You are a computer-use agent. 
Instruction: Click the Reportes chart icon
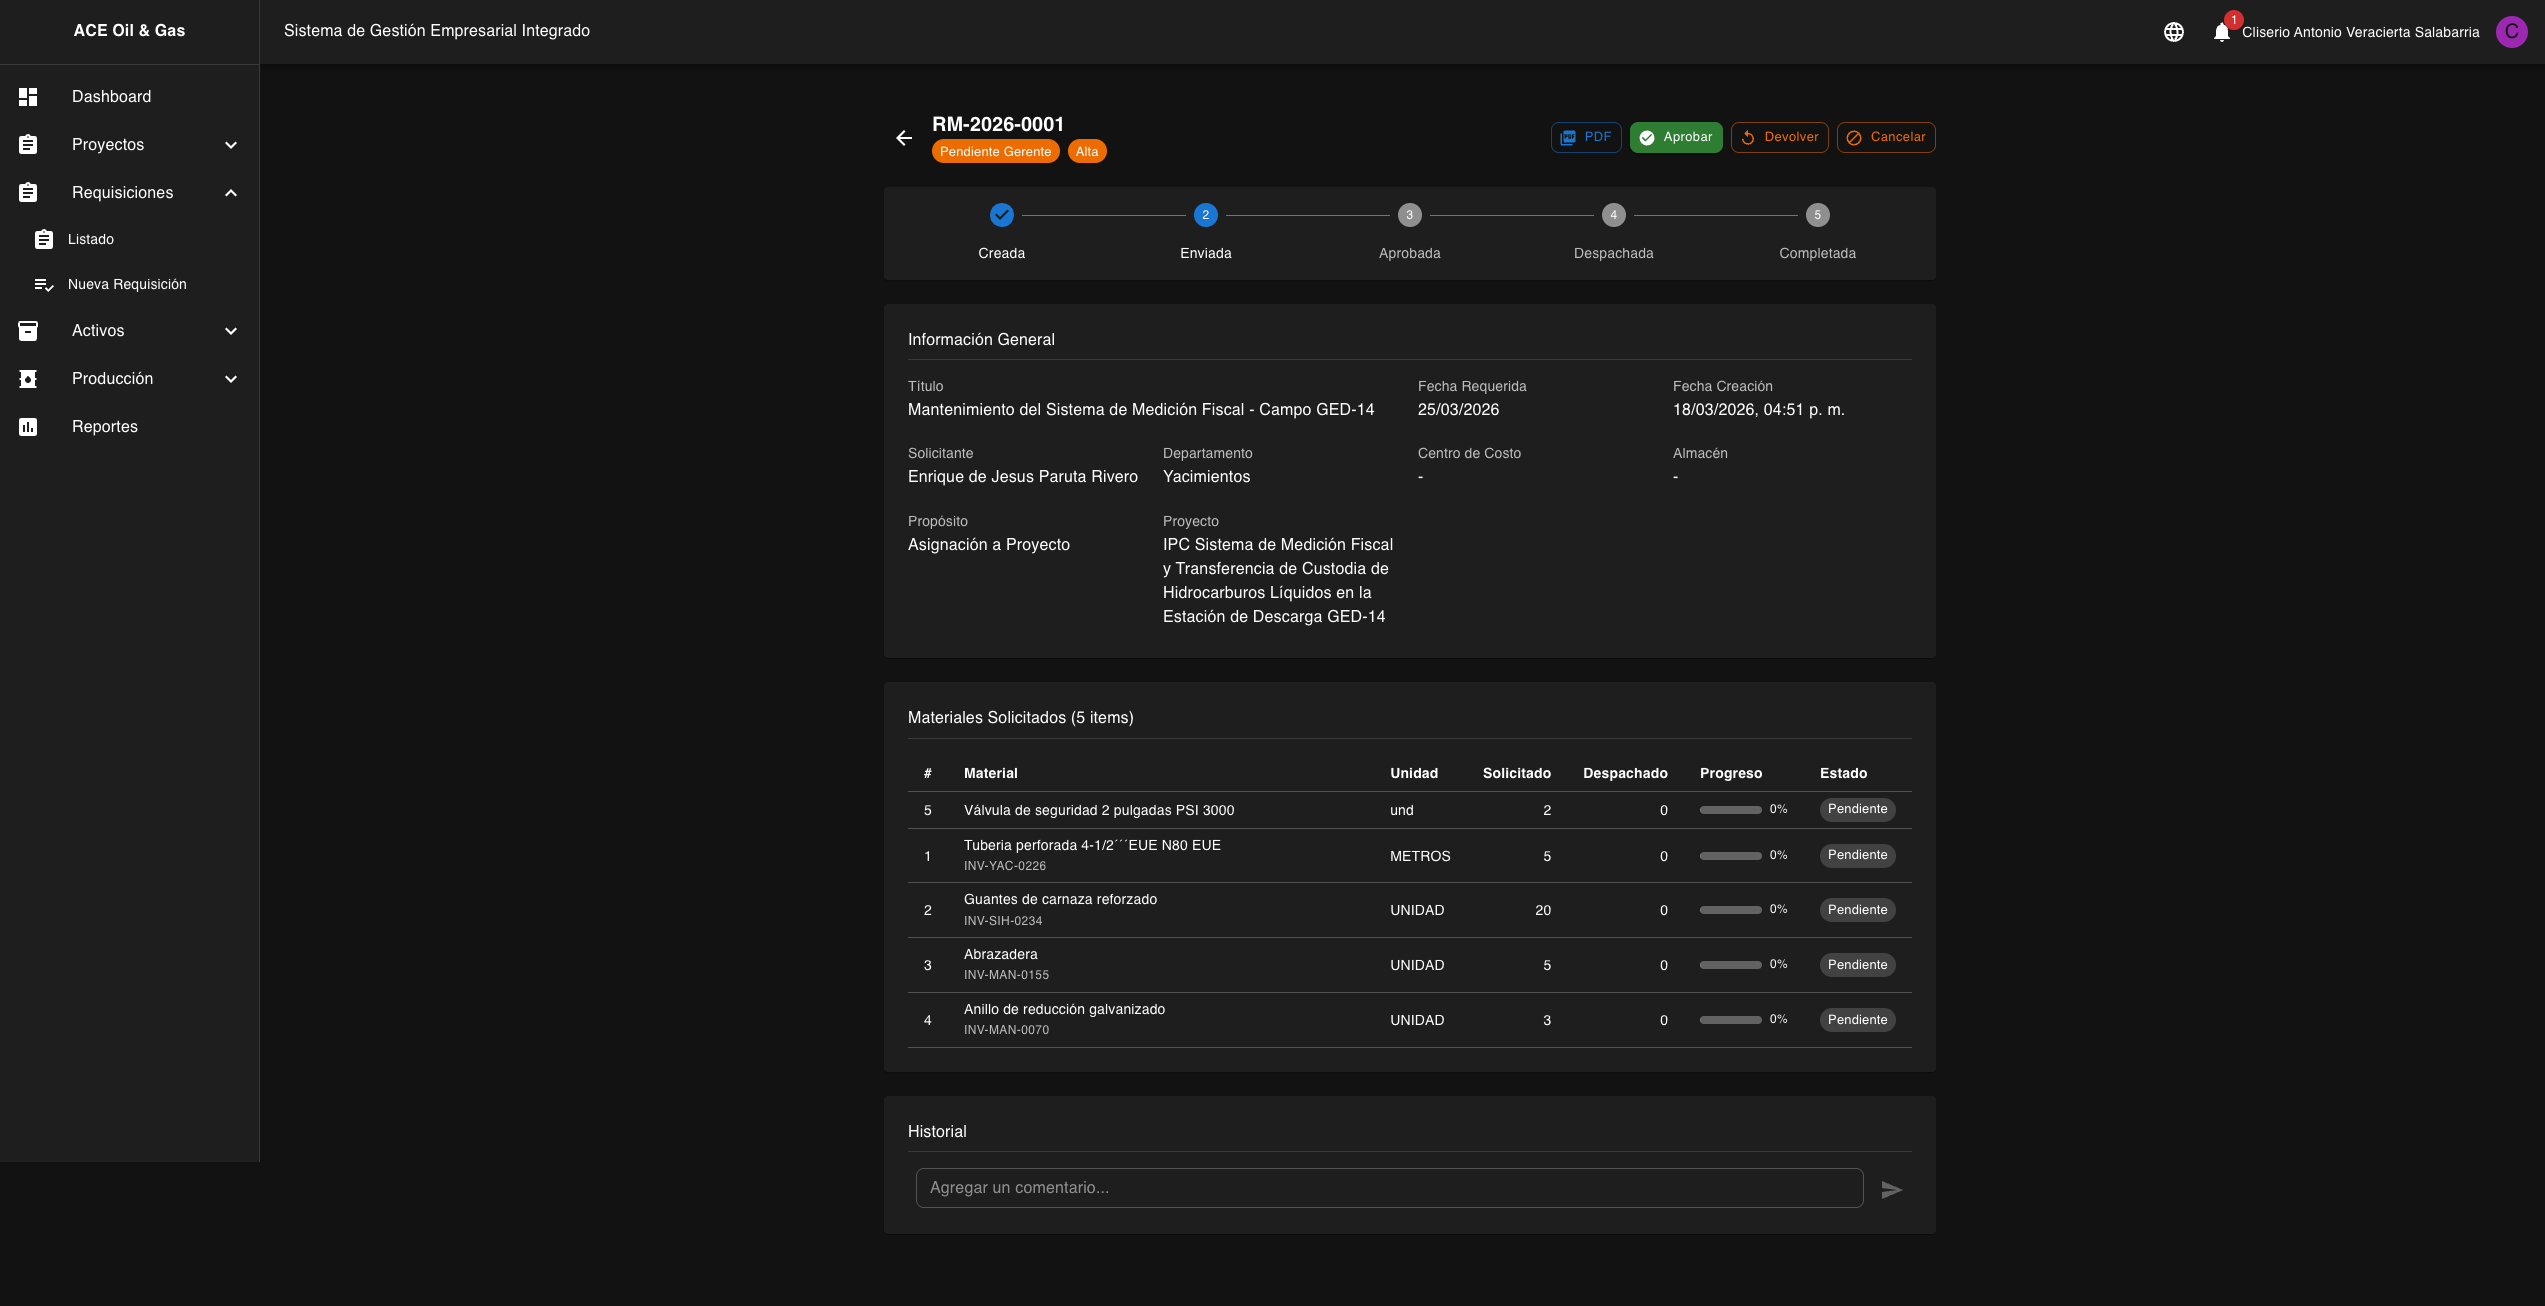pos(28,427)
